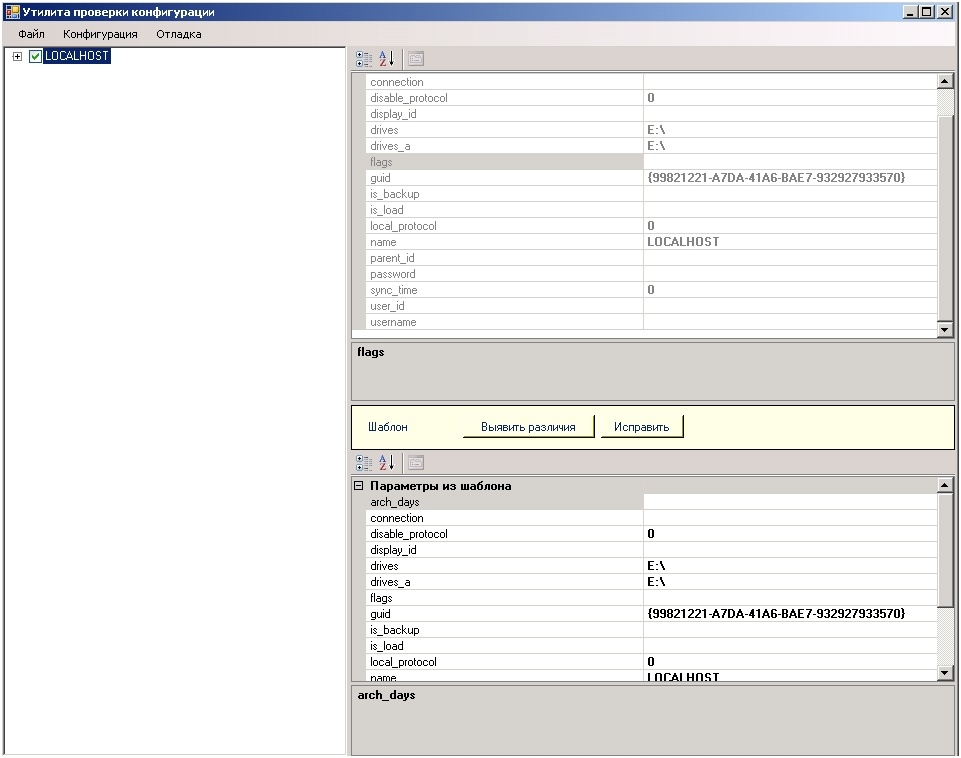
Task: Click Alphabetical sort icon in lower template grid
Action: click(386, 463)
